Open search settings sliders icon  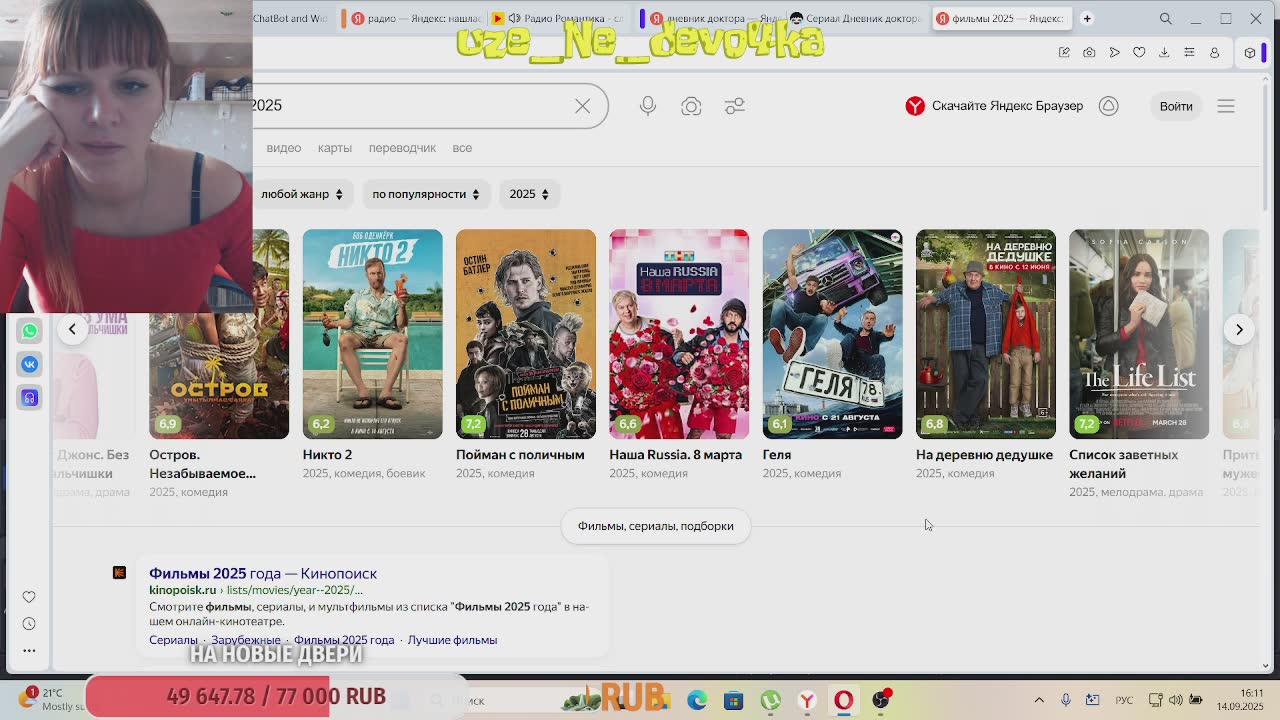[735, 106]
